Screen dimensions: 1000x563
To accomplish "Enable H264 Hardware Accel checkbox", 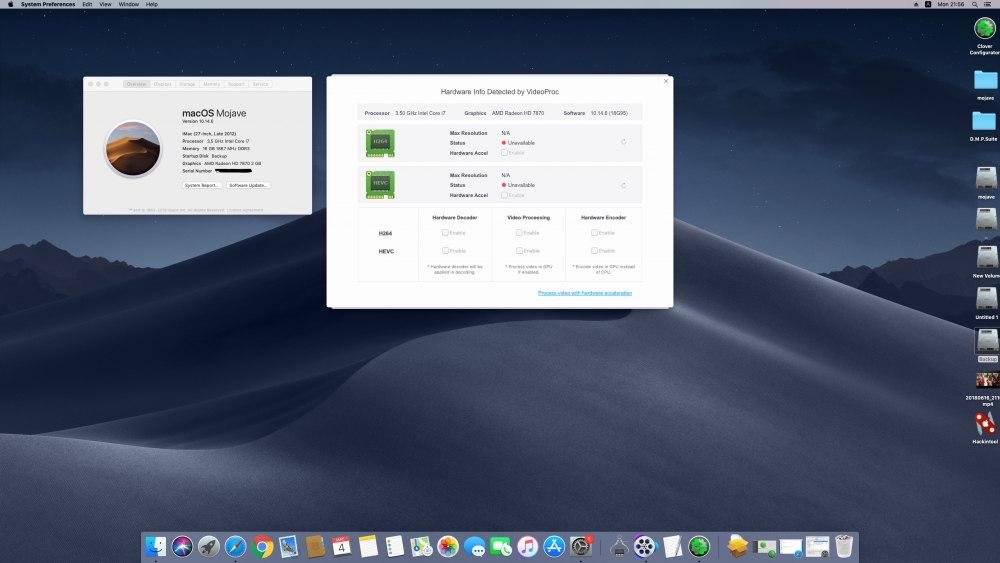I will click(x=504, y=153).
